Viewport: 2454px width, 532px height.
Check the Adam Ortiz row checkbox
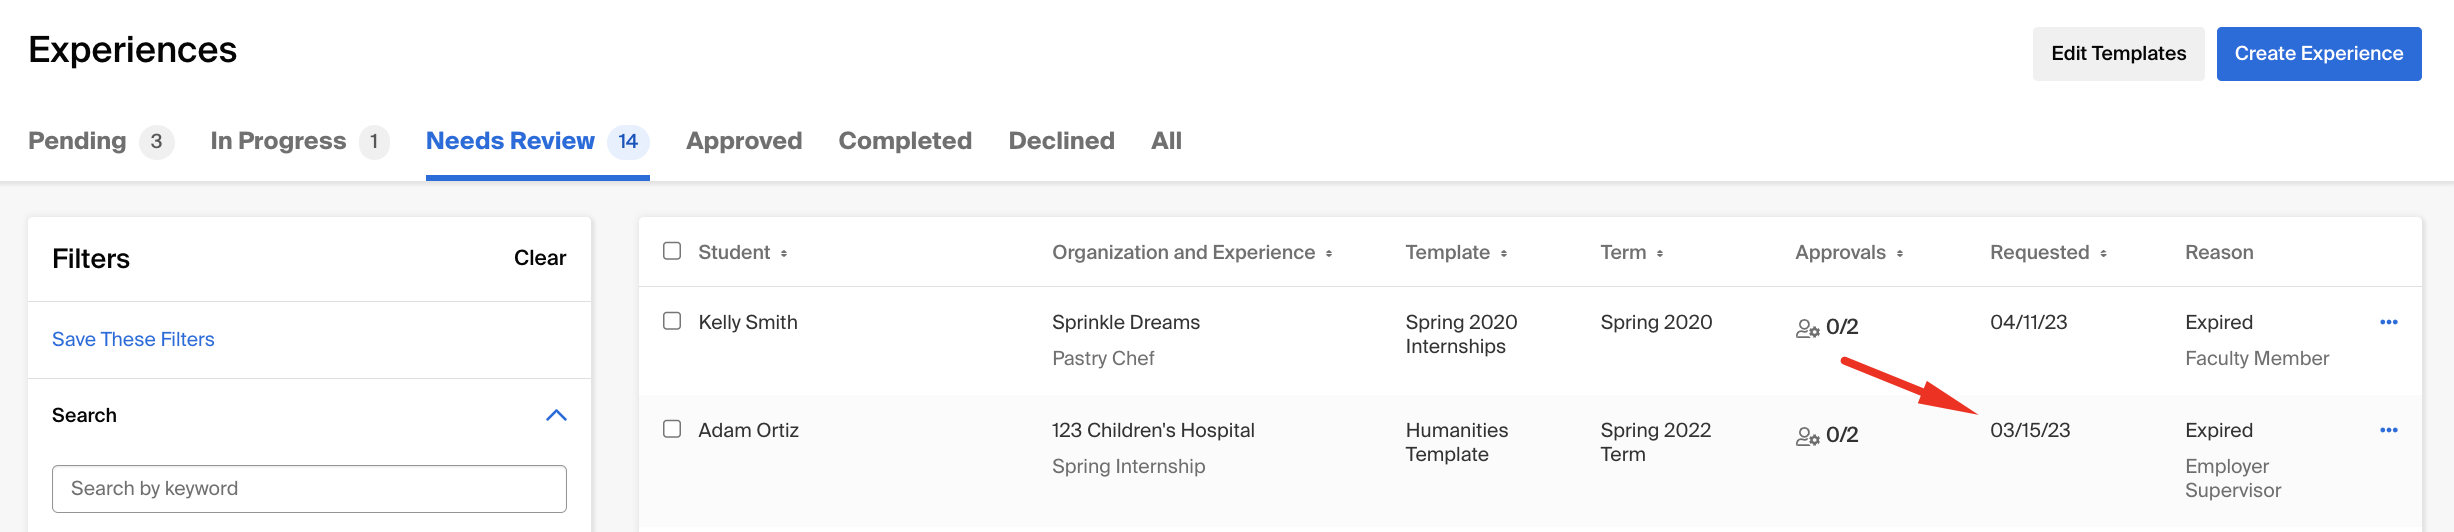[x=672, y=429]
